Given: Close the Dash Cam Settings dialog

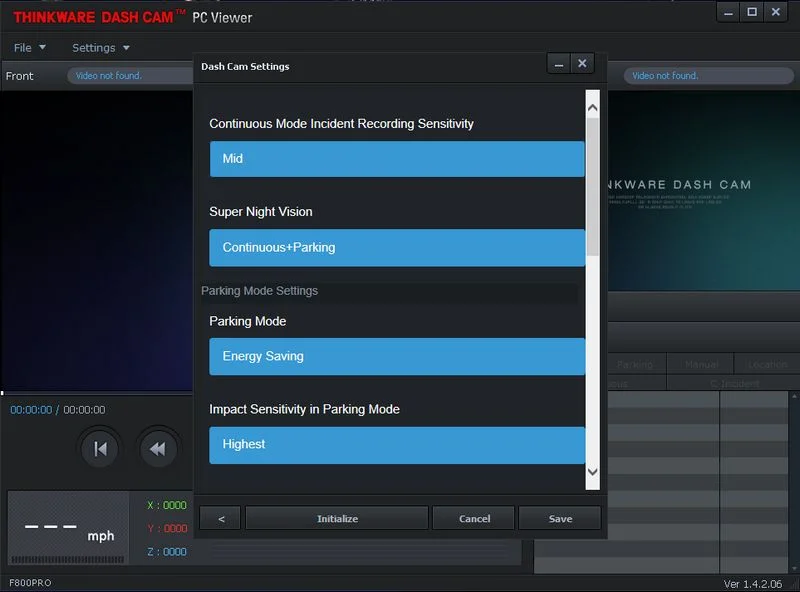Looking at the screenshot, I should click(x=582, y=64).
